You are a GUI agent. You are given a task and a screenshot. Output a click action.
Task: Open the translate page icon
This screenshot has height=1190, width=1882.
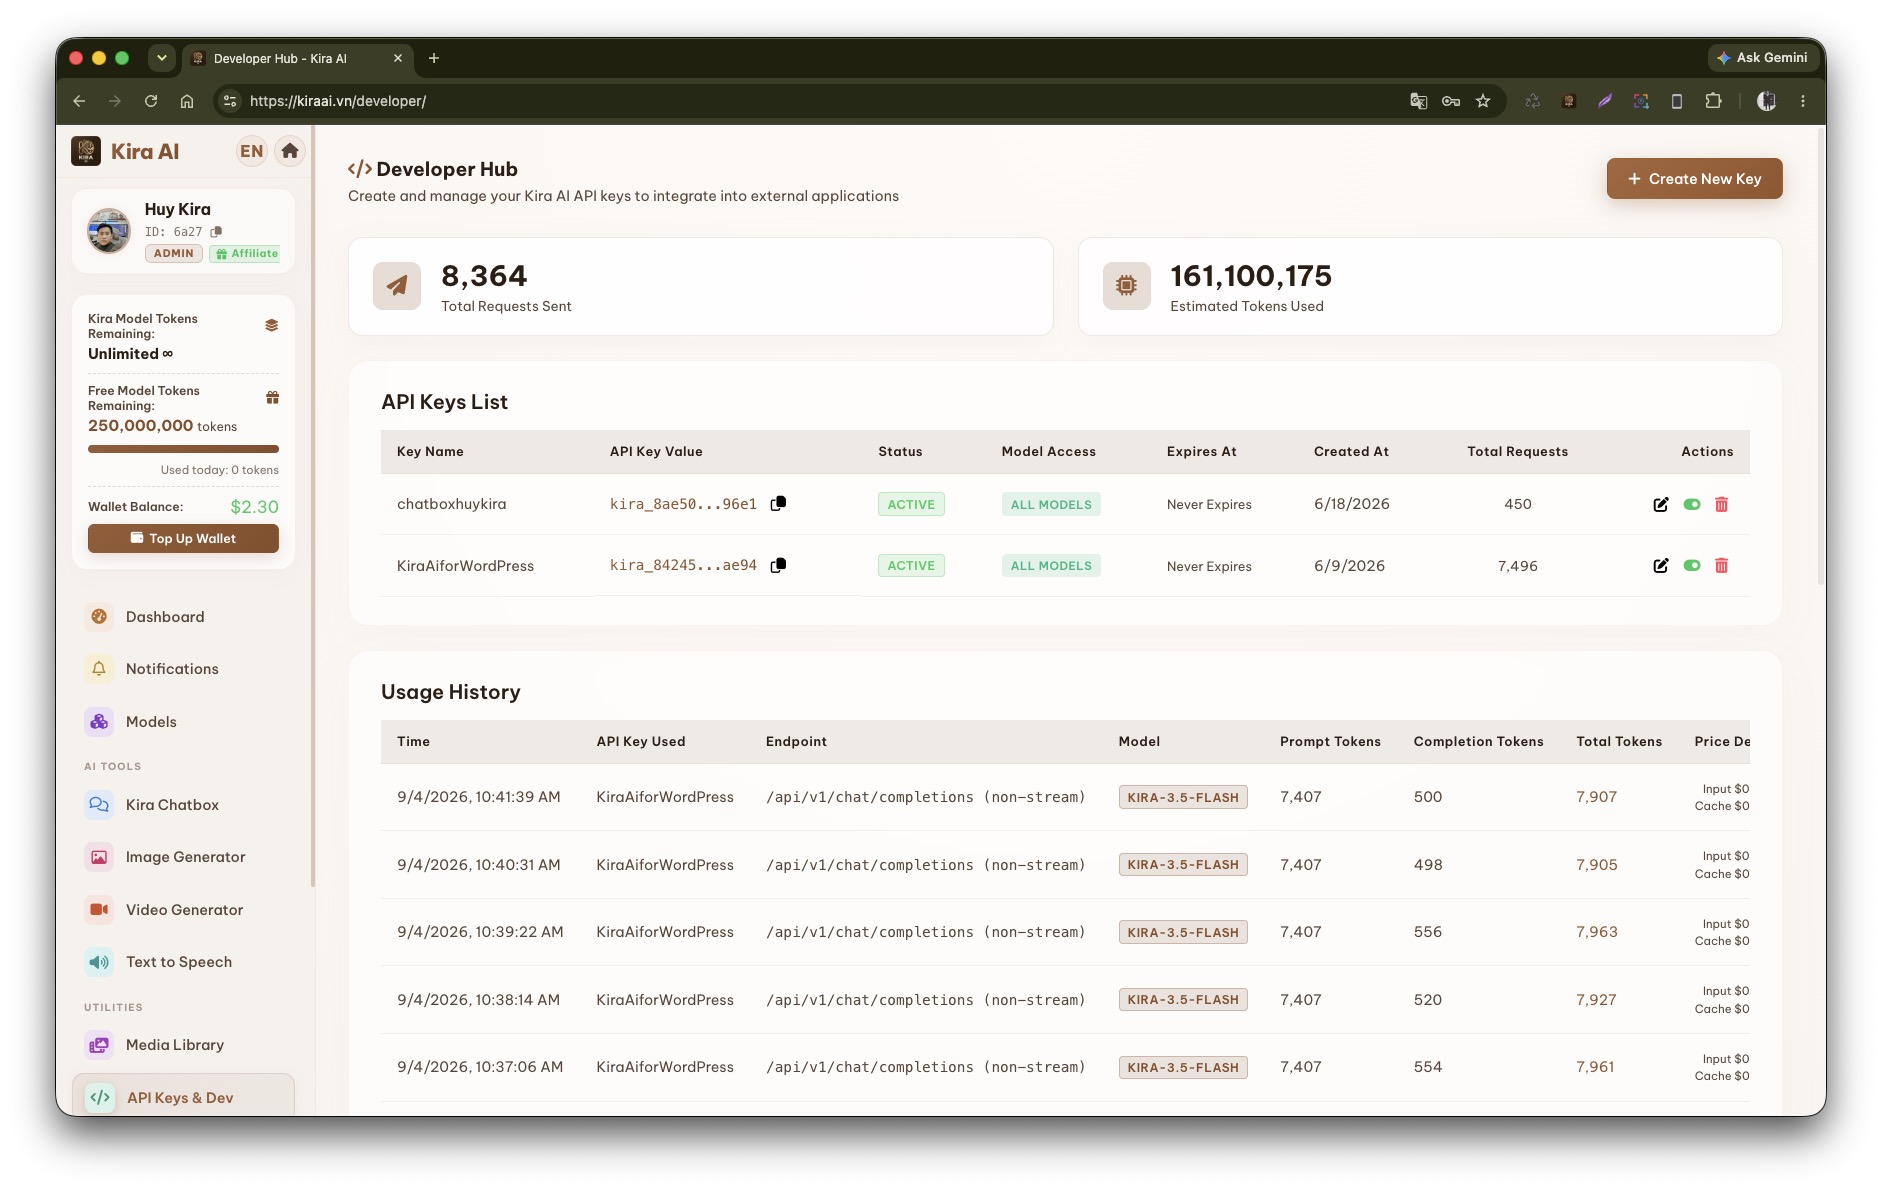(1418, 101)
